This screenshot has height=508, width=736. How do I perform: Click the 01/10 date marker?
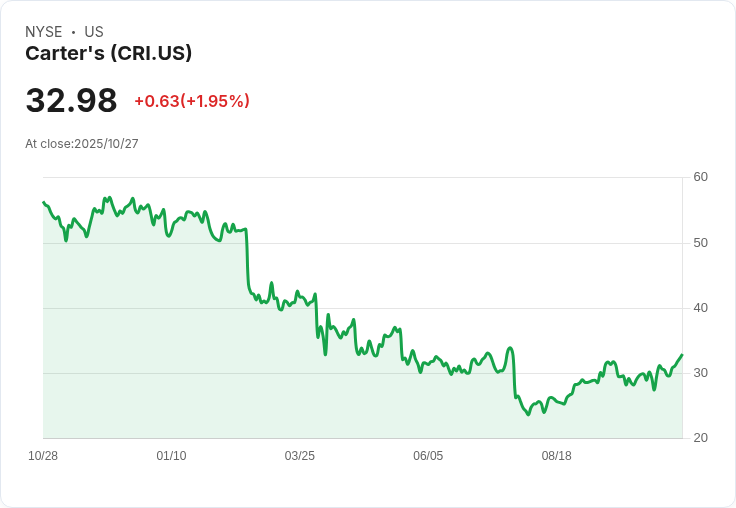click(171, 456)
